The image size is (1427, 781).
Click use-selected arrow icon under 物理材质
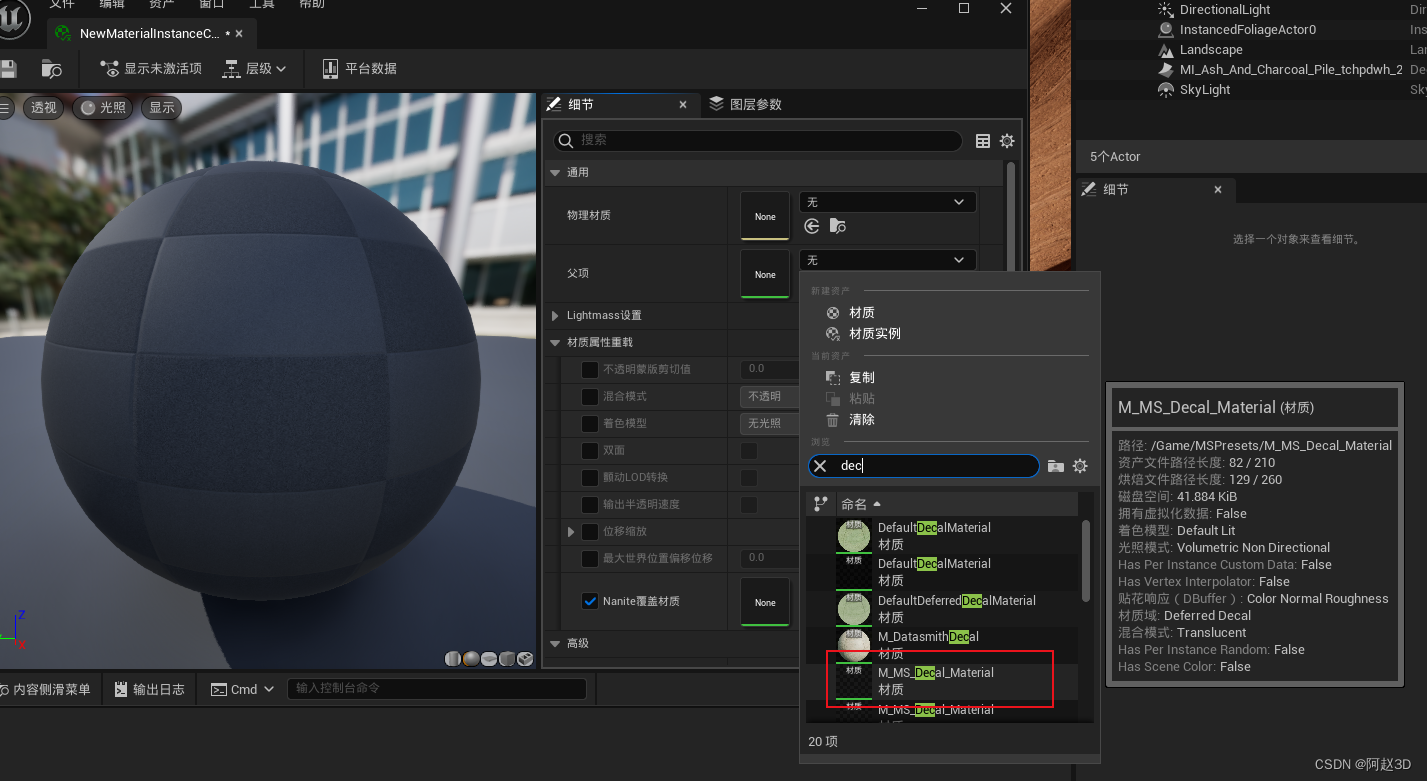pyautogui.click(x=812, y=227)
